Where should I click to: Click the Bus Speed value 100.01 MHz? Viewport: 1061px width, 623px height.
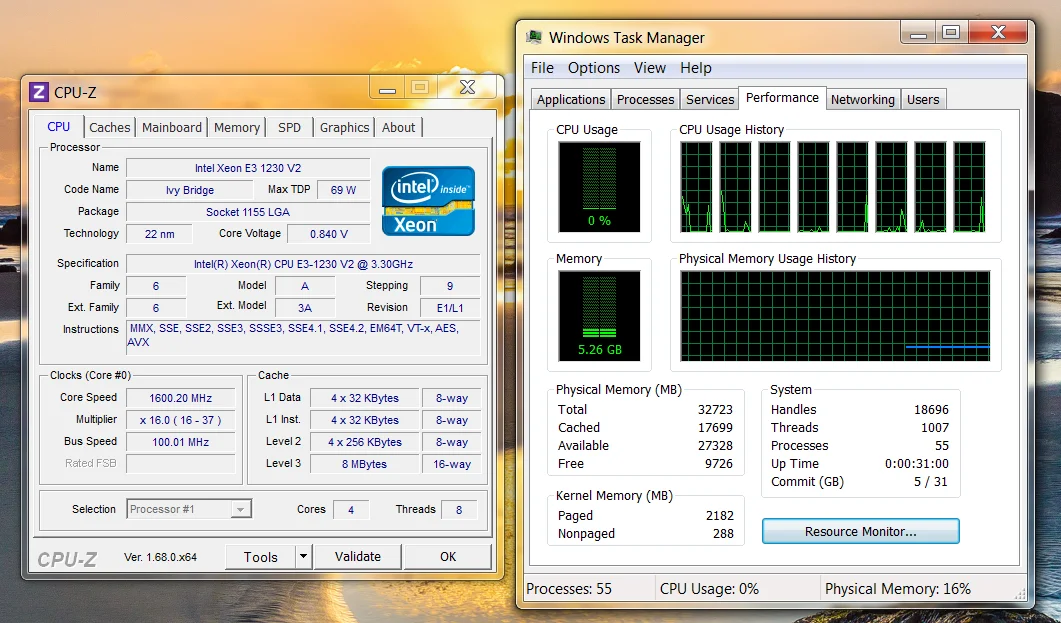point(181,442)
